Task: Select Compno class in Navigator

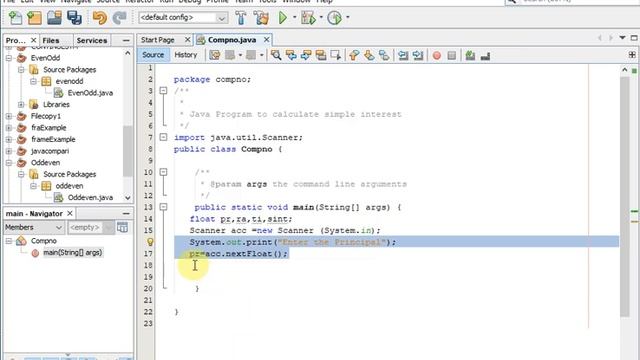Action: pos(44,241)
